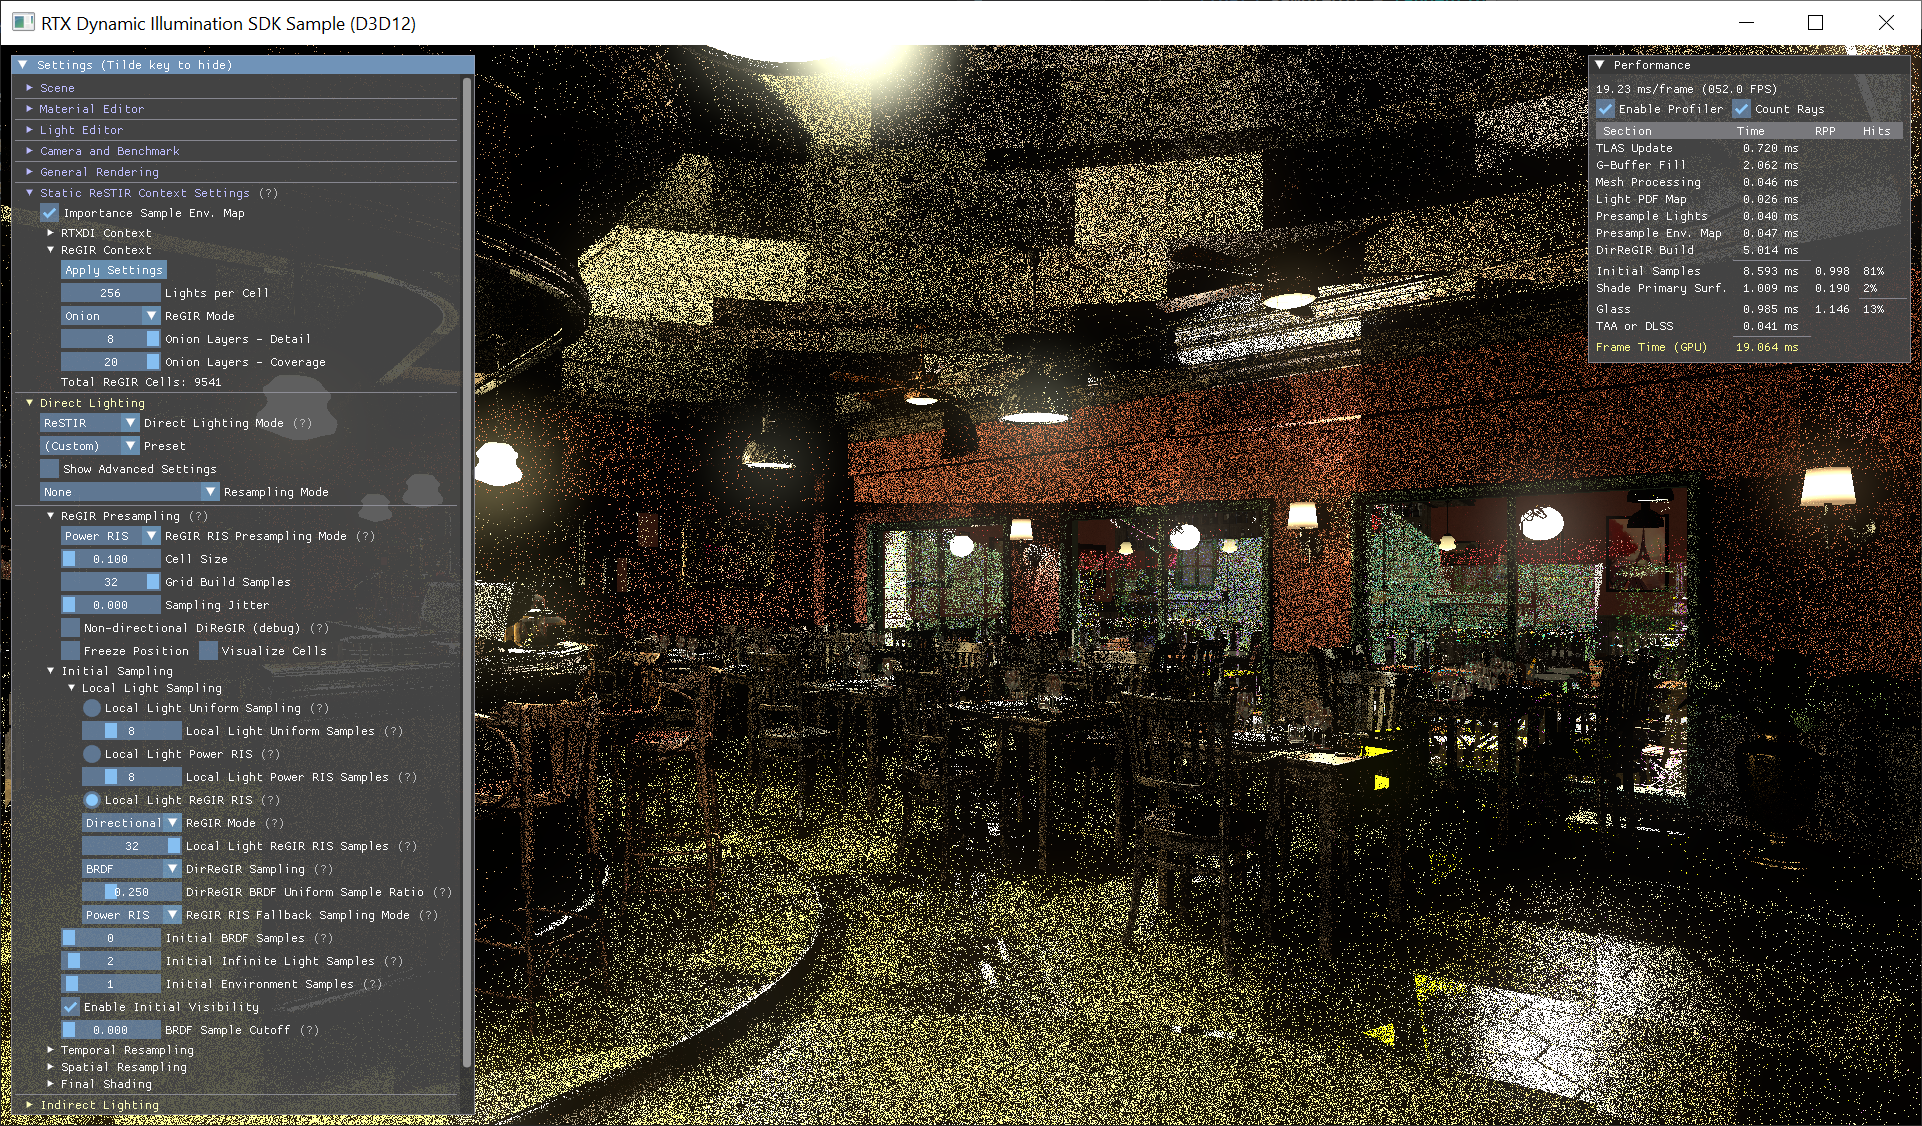Click the Apply Settings button
Viewport: 1922px width, 1126px height.
pyautogui.click(x=114, y=270)
